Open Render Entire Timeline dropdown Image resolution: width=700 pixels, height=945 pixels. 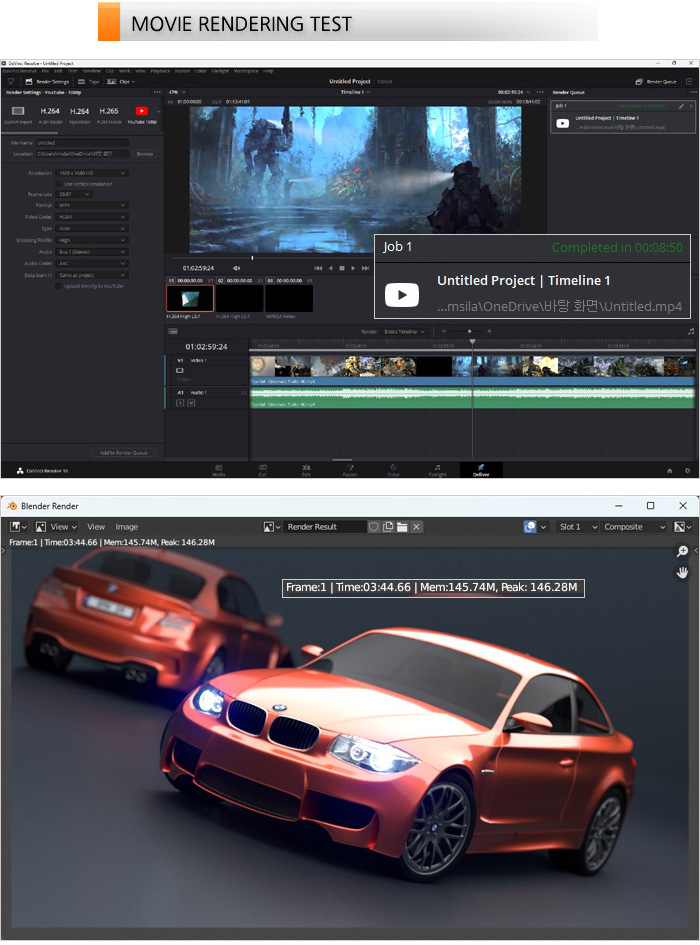[x=405, y=331]
